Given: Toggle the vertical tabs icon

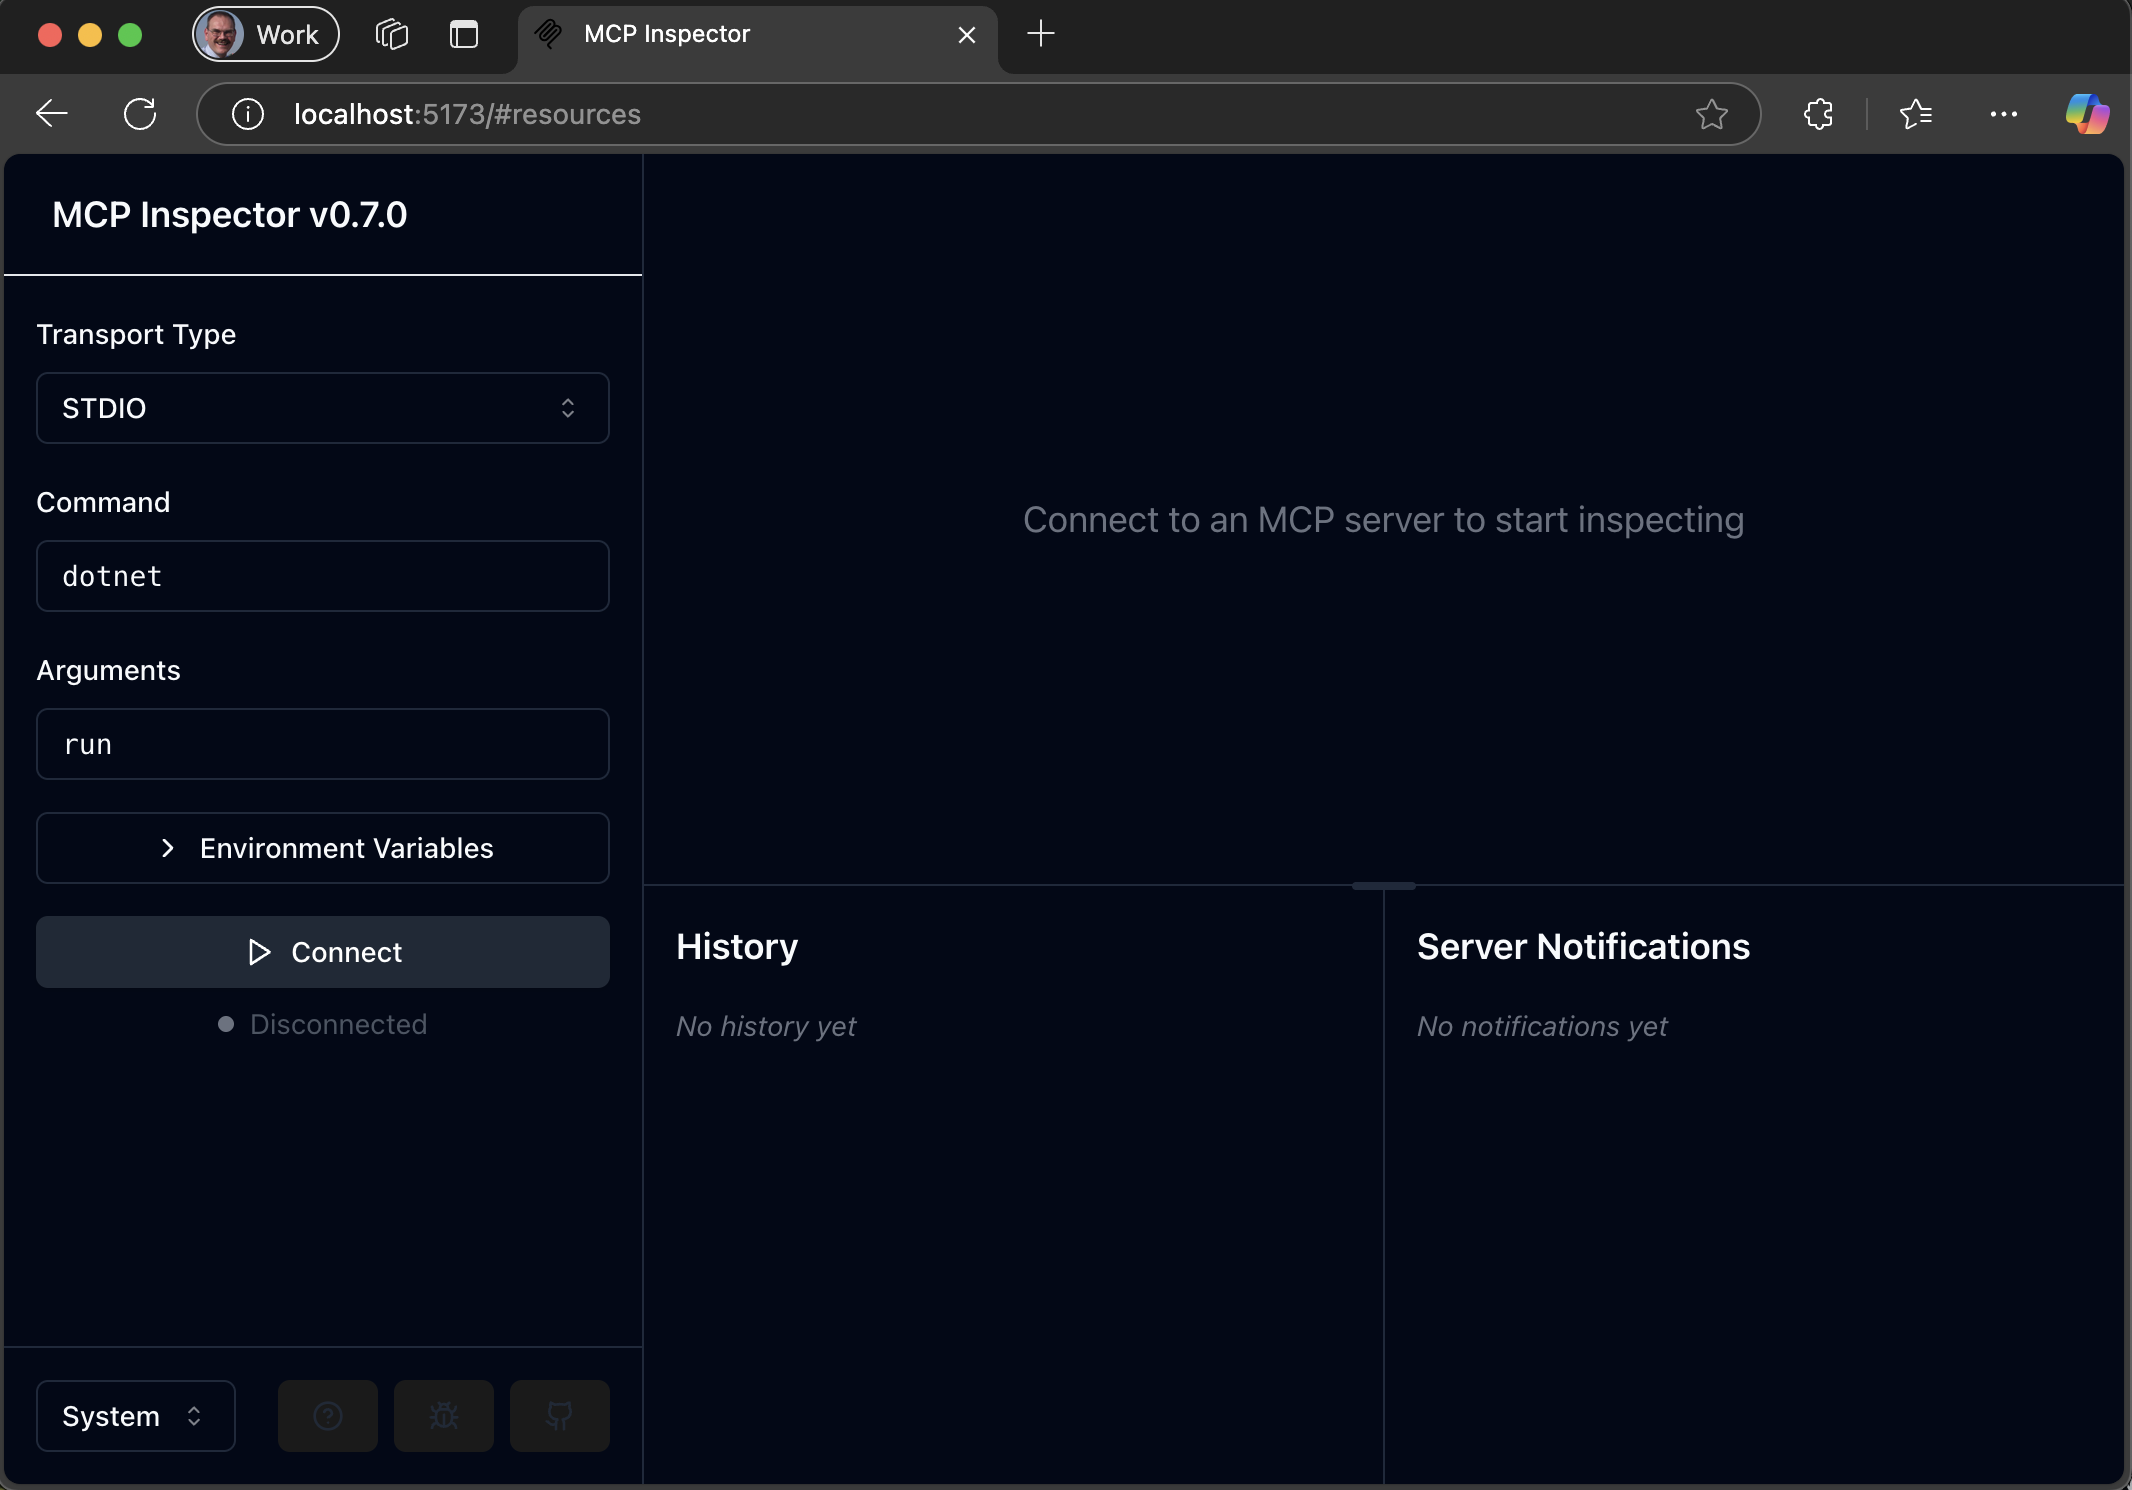Looking at the screenshot, I should 464,34.
